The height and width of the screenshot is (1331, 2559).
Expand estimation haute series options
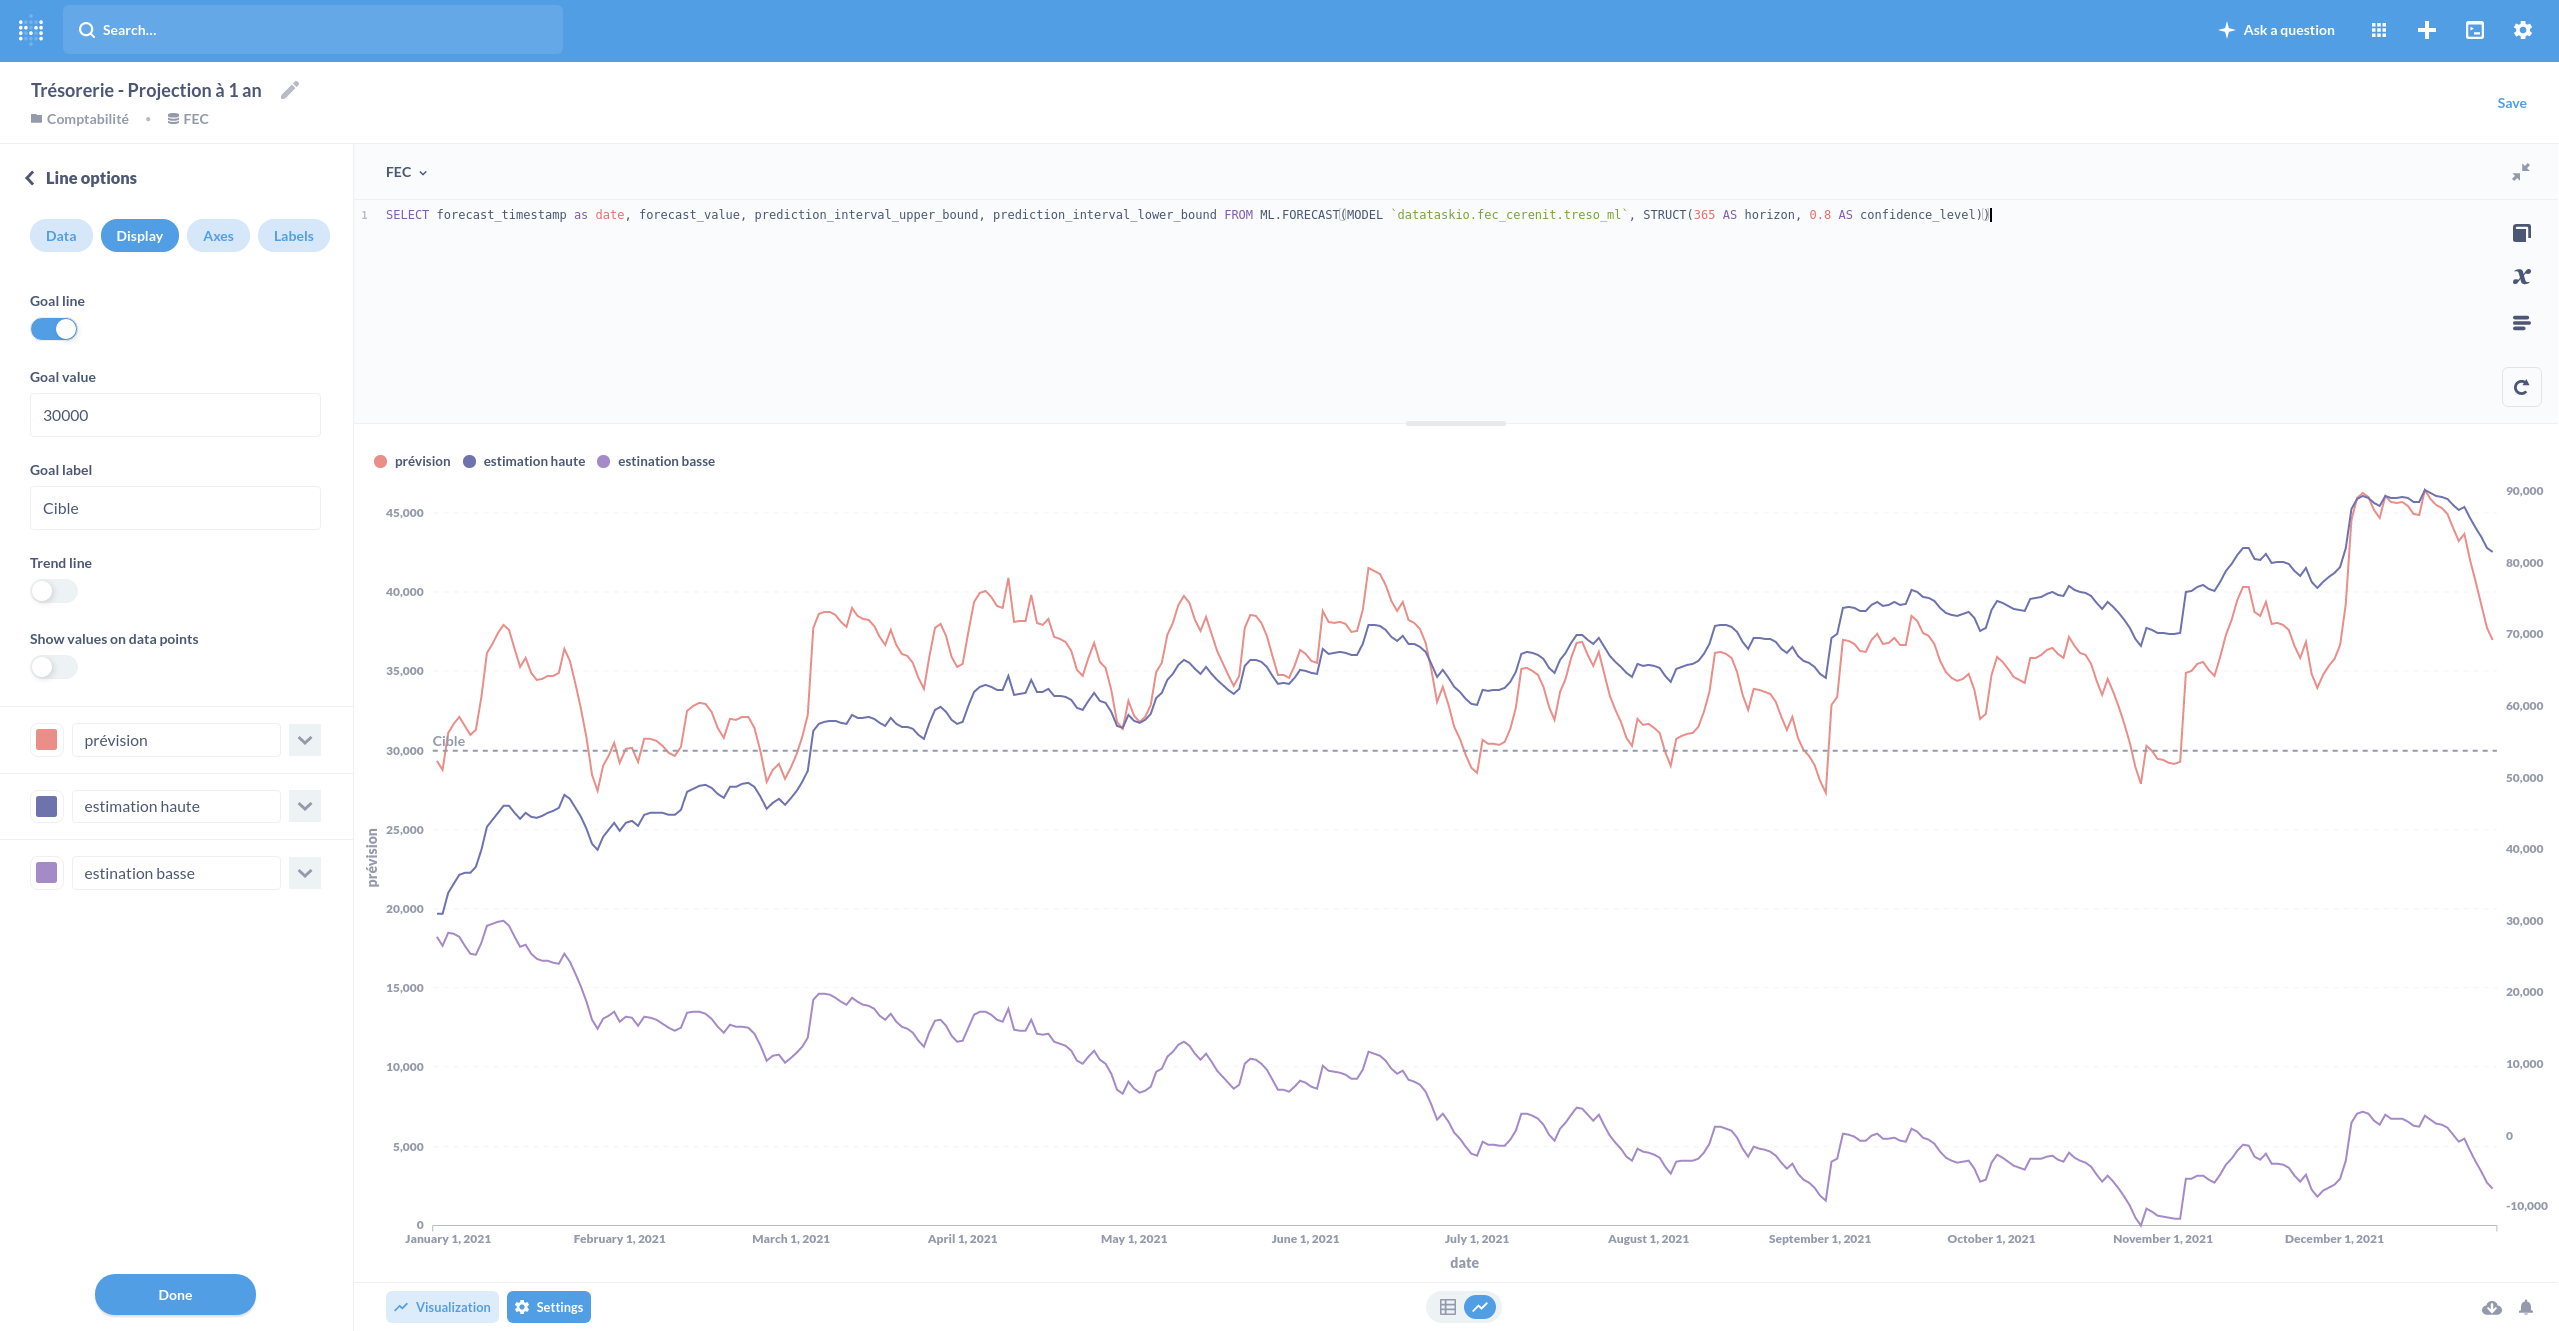tap(305, 806)
